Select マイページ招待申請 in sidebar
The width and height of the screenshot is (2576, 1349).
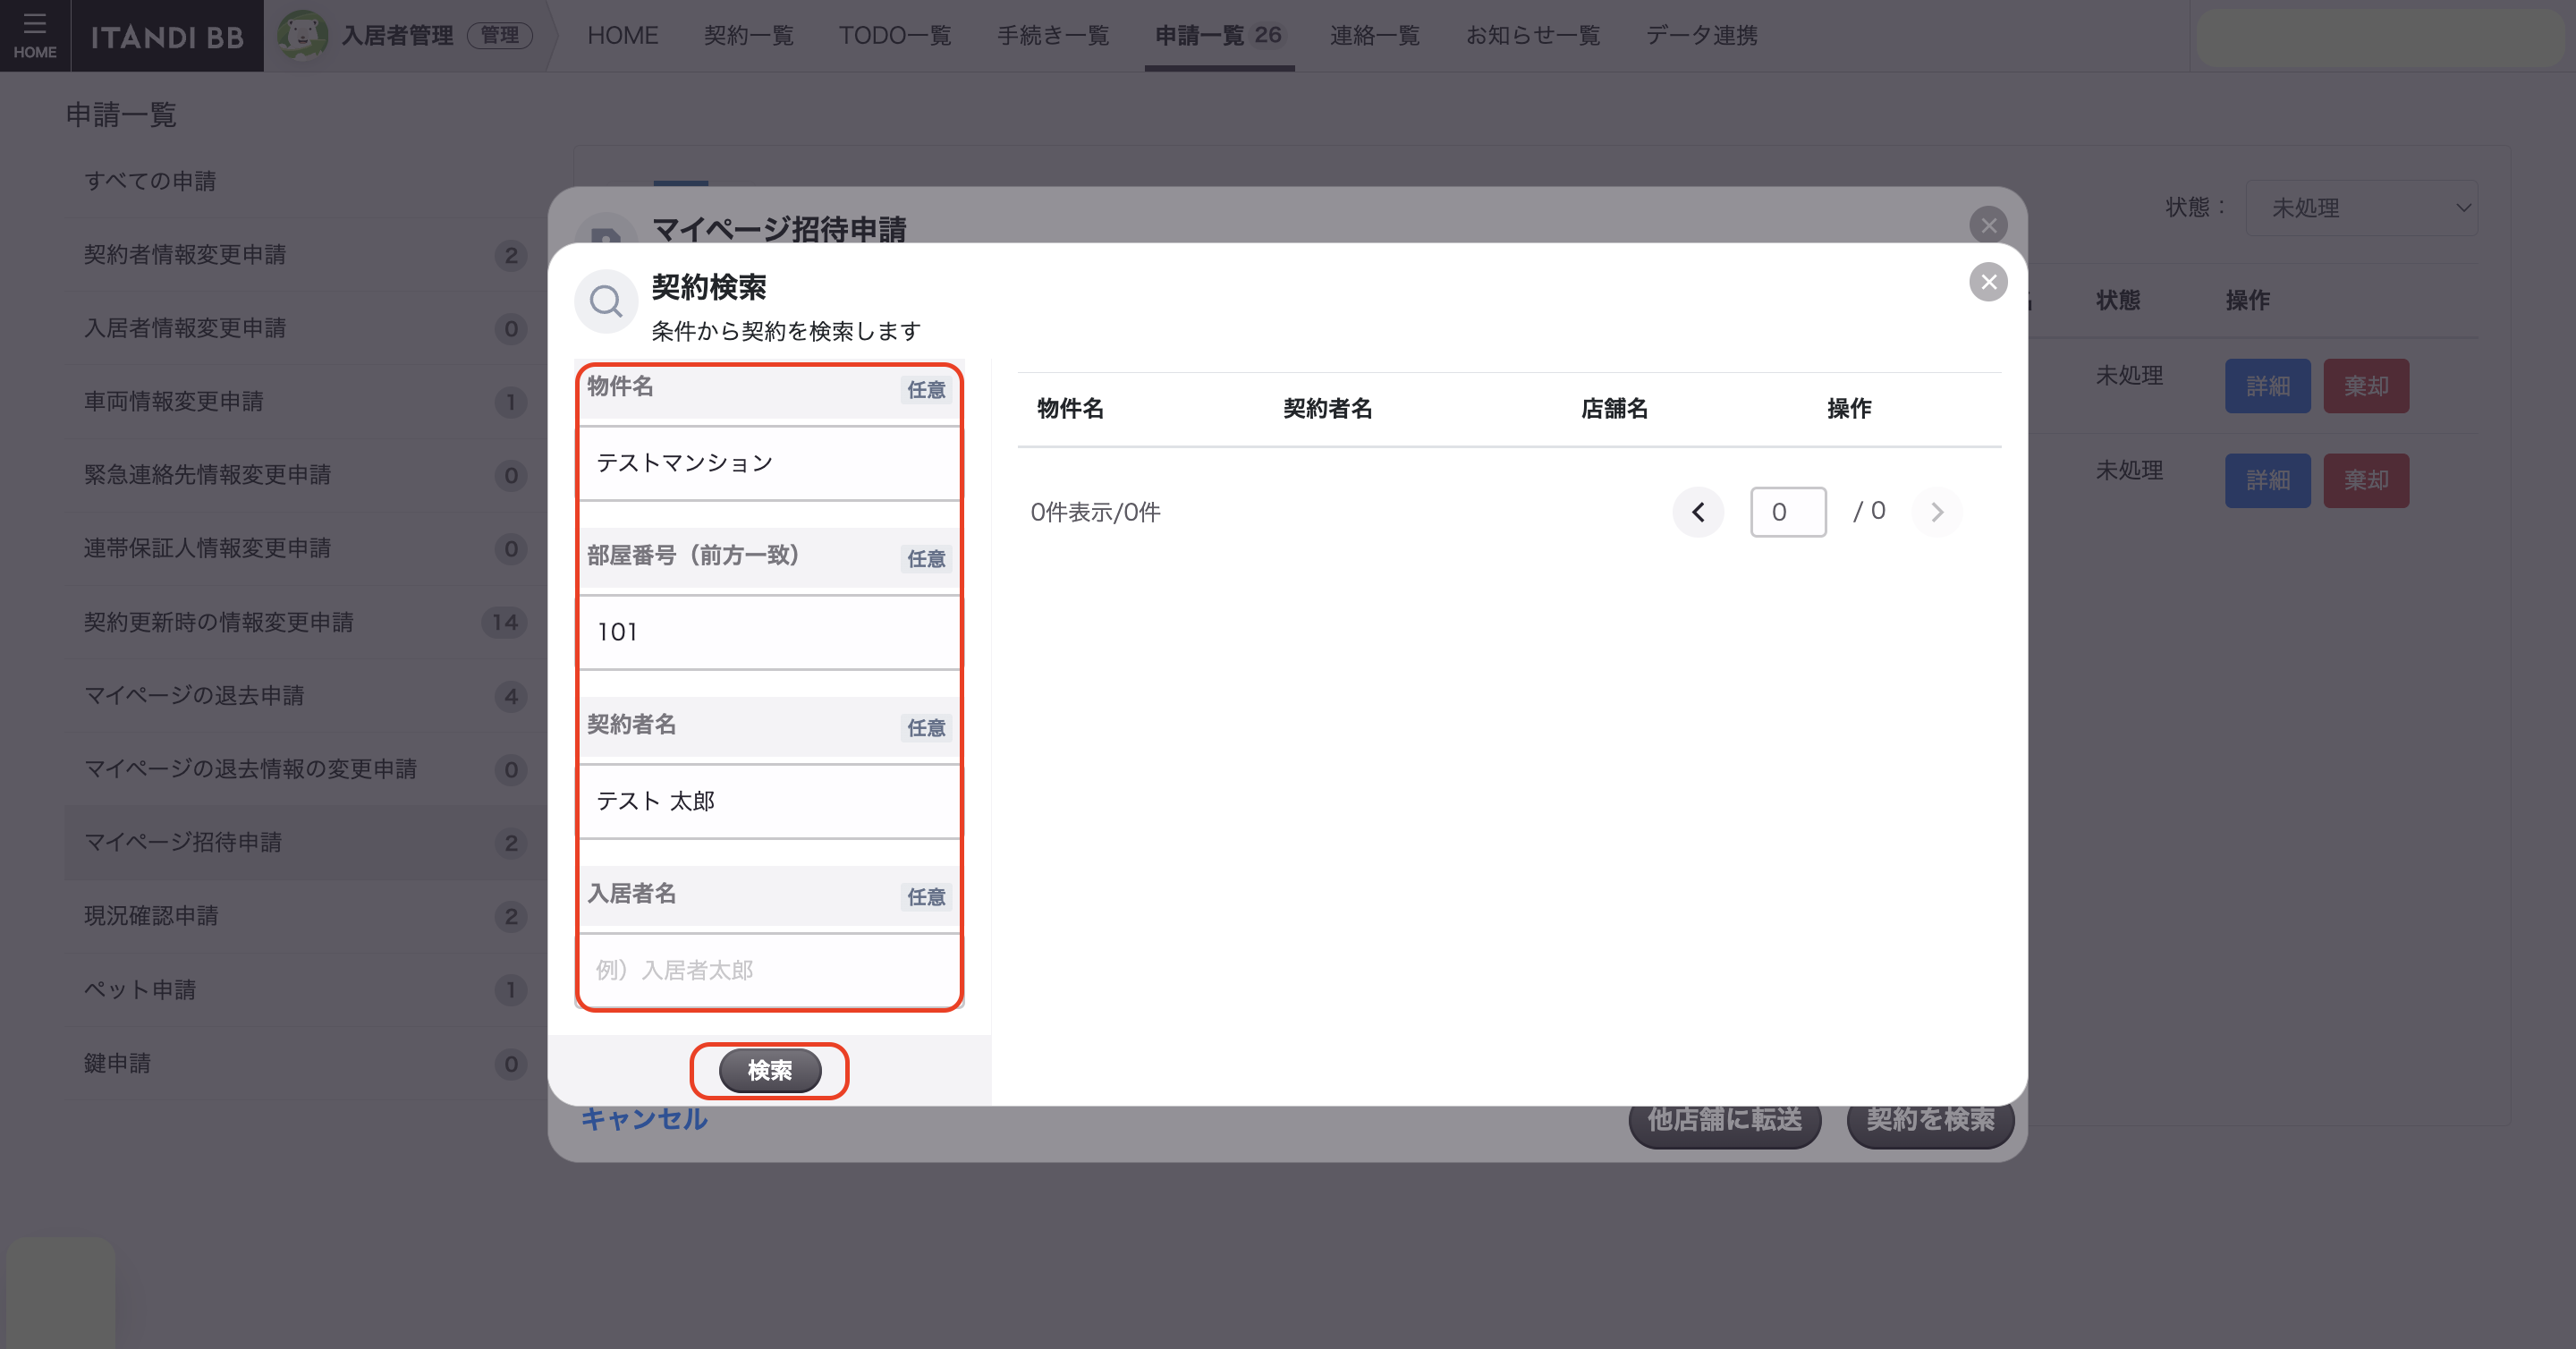[x=305, y=843]
